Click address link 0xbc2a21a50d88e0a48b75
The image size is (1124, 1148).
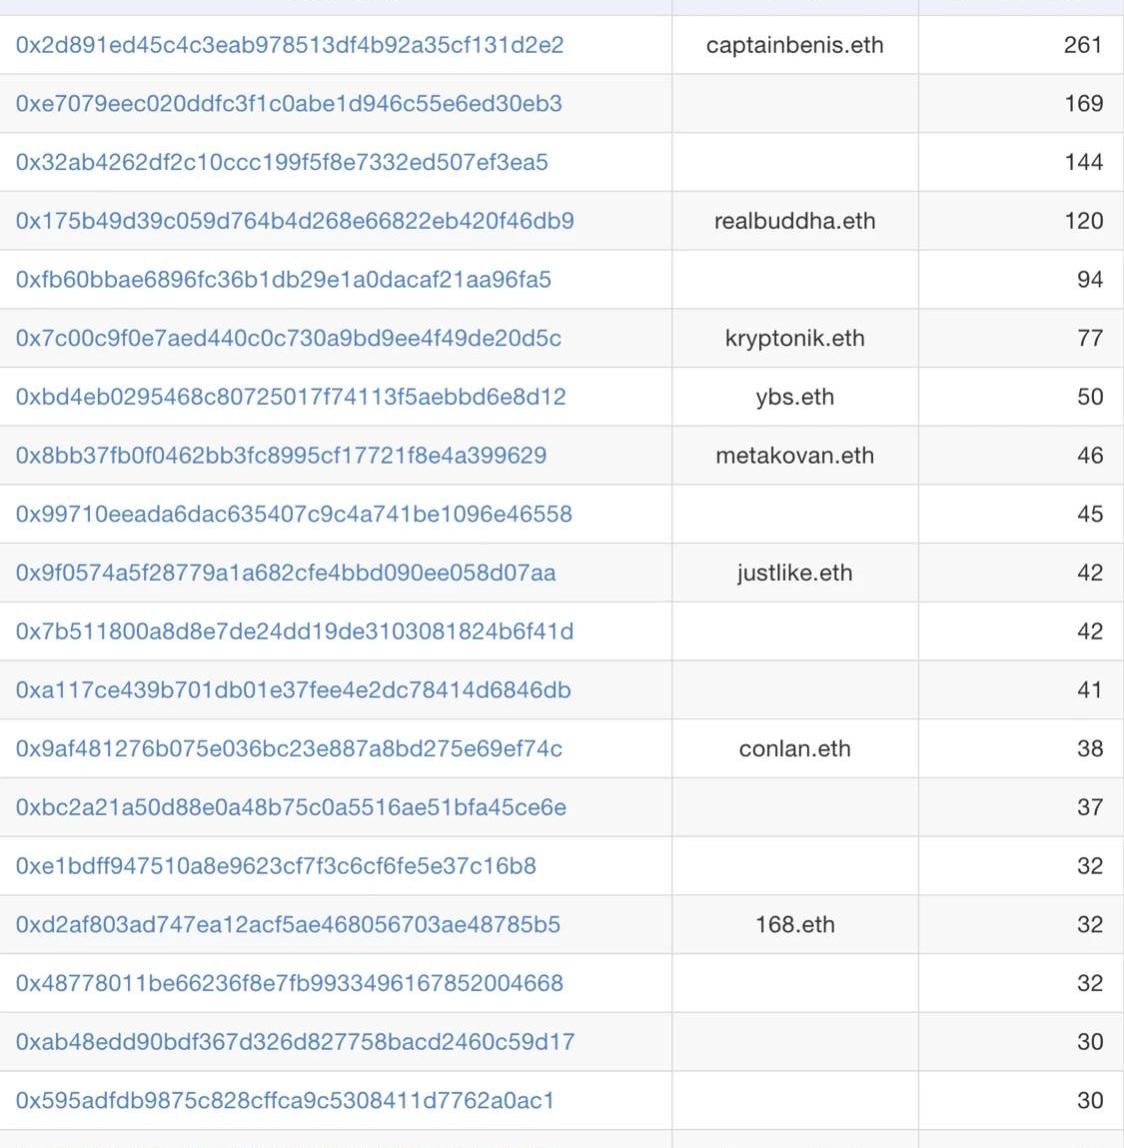291,807
